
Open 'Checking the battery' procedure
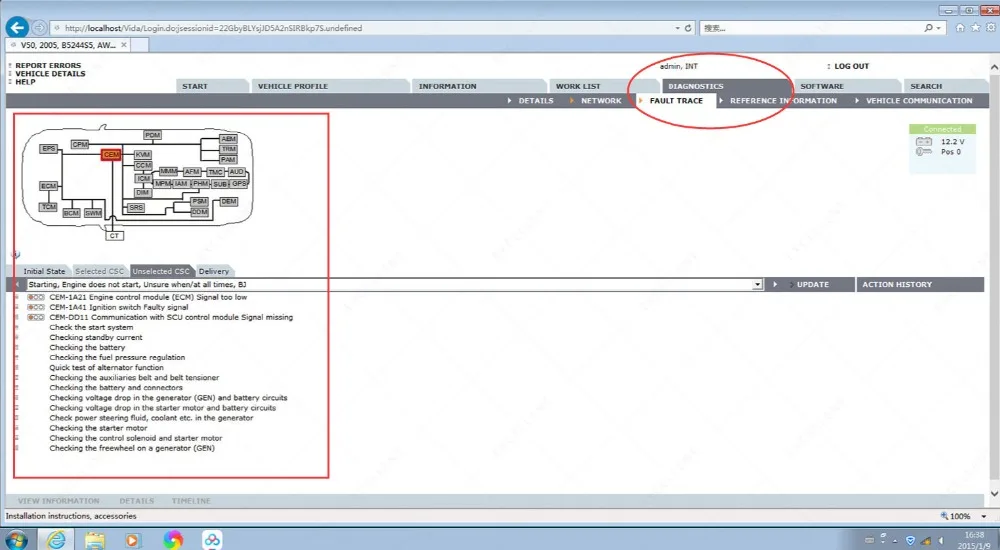coord(87,348)
